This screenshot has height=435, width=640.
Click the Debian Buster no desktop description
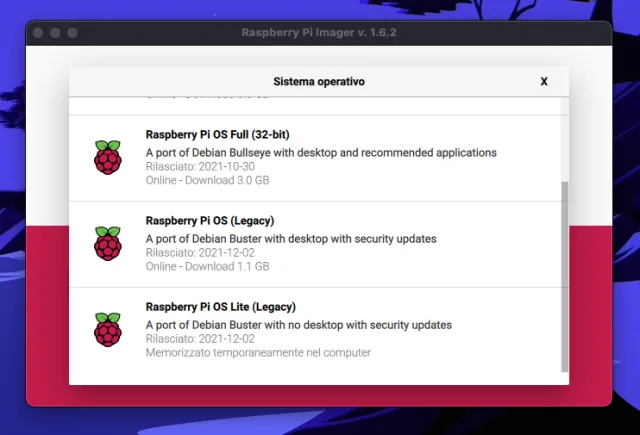(x=298, y=325)
